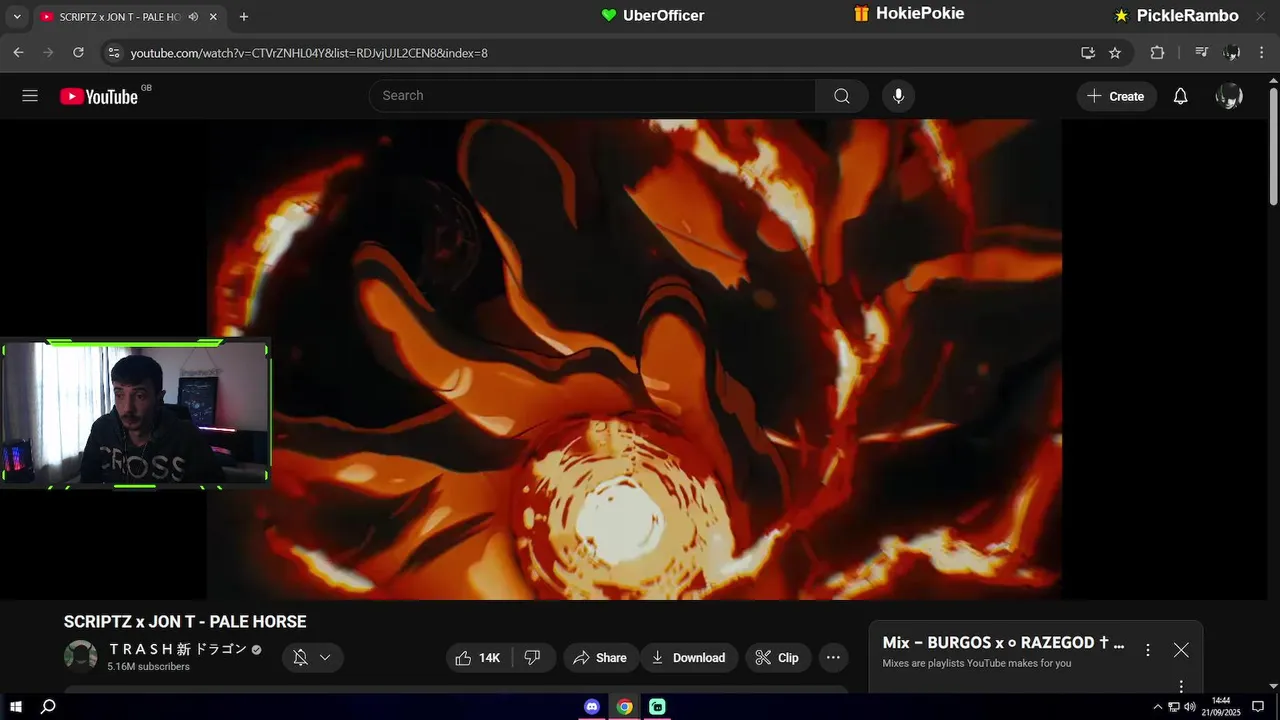Go back with the browser back arrow
Screen dimensions: 1280x720
coord(18,53)
